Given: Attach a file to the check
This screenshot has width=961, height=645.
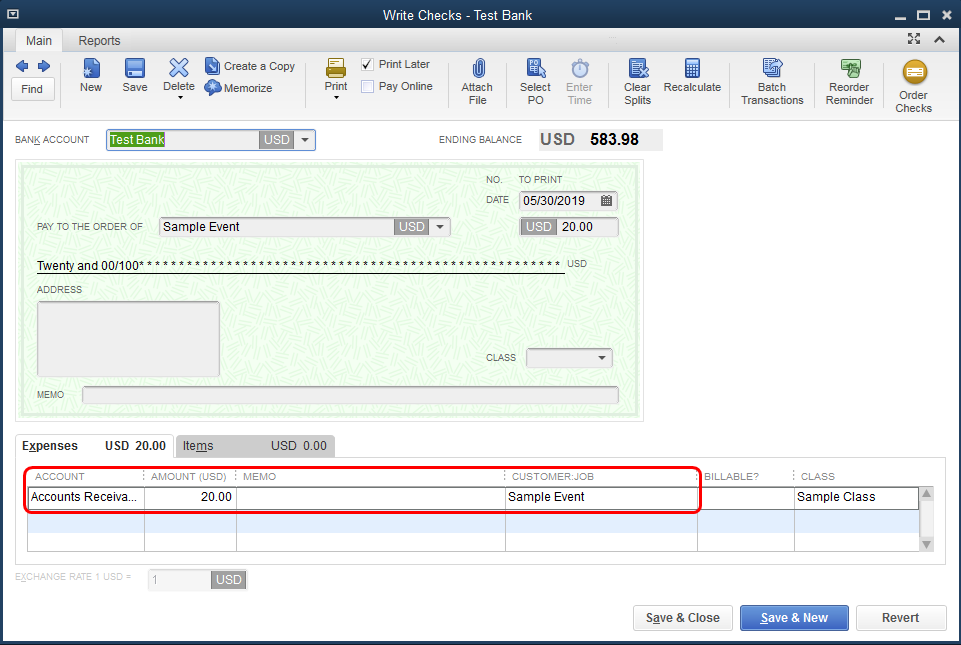Looking at the screenshot, I should [x=477, y=82].
